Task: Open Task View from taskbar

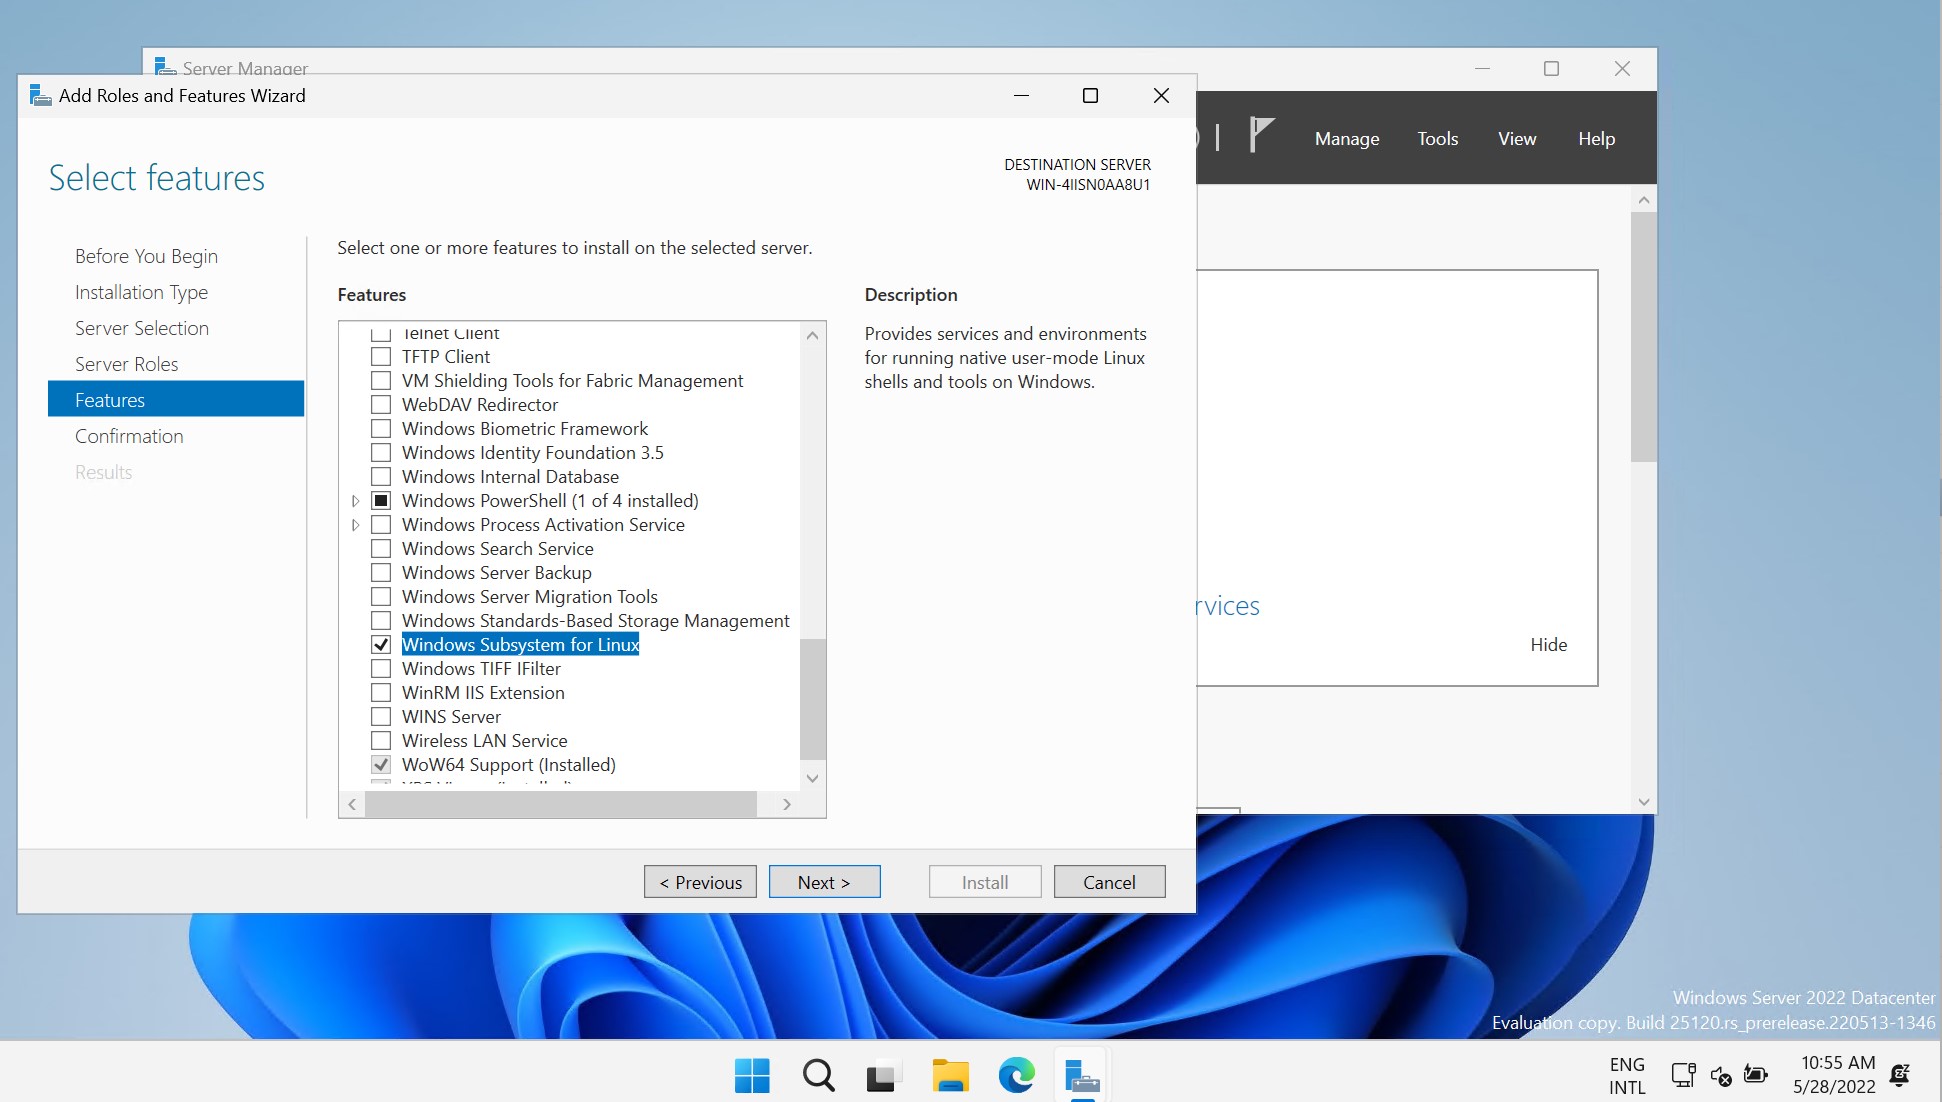Action: point(883,1076)
